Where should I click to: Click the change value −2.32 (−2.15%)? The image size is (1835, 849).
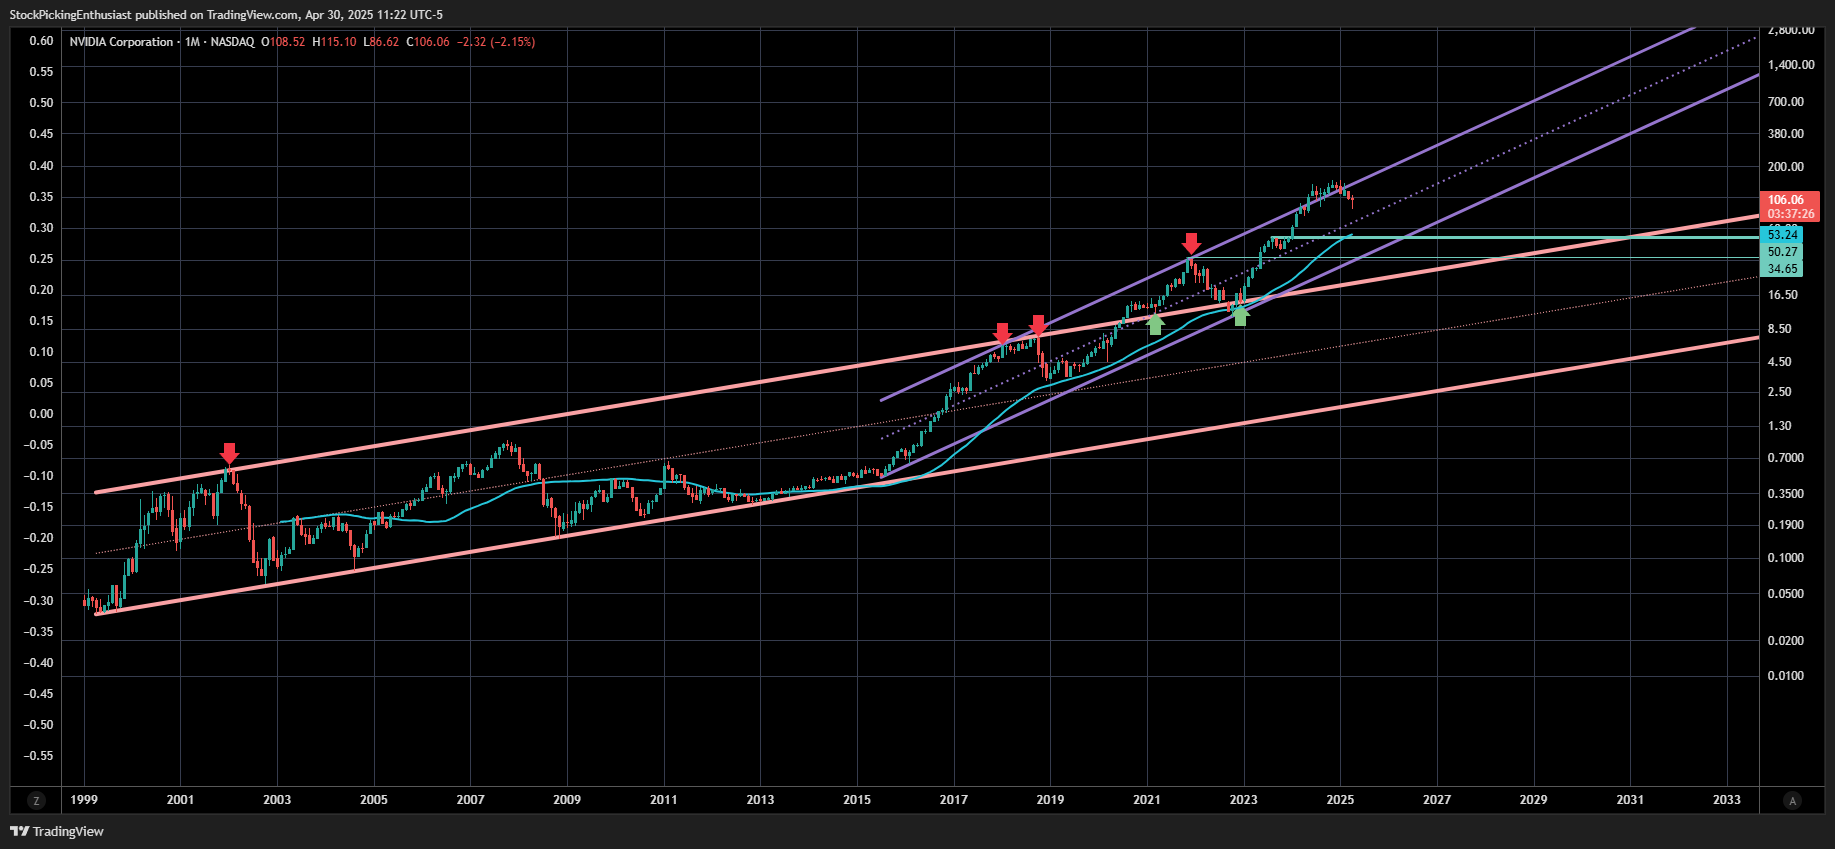pyautogui.click(x=496, y=42)
